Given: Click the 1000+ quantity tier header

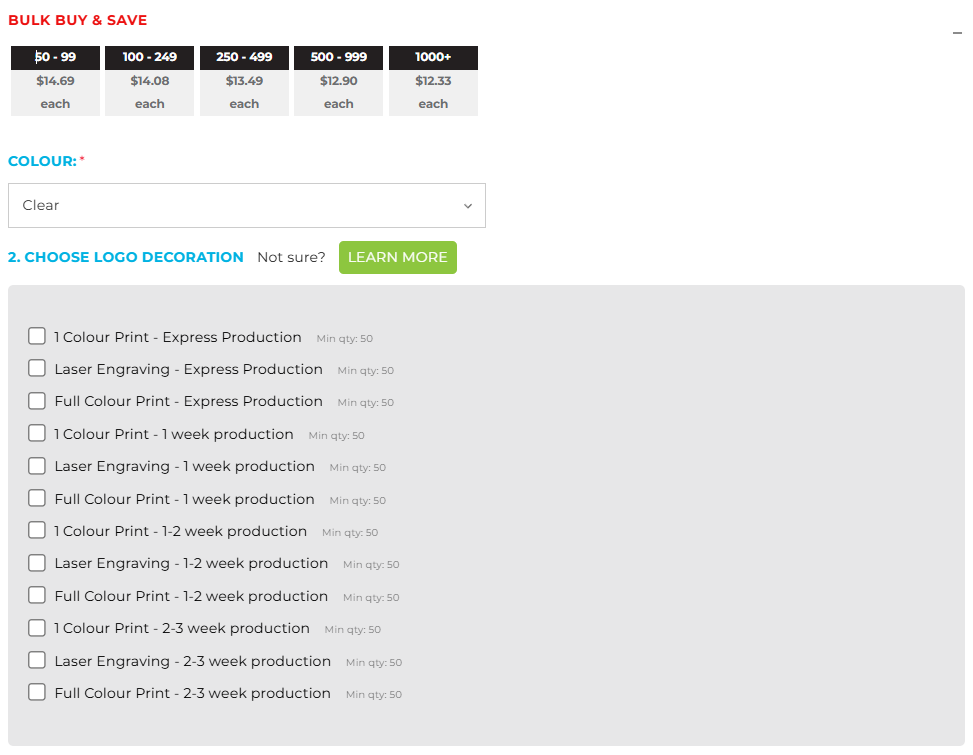Looking at the screenshot, I should tap(433, 57).
